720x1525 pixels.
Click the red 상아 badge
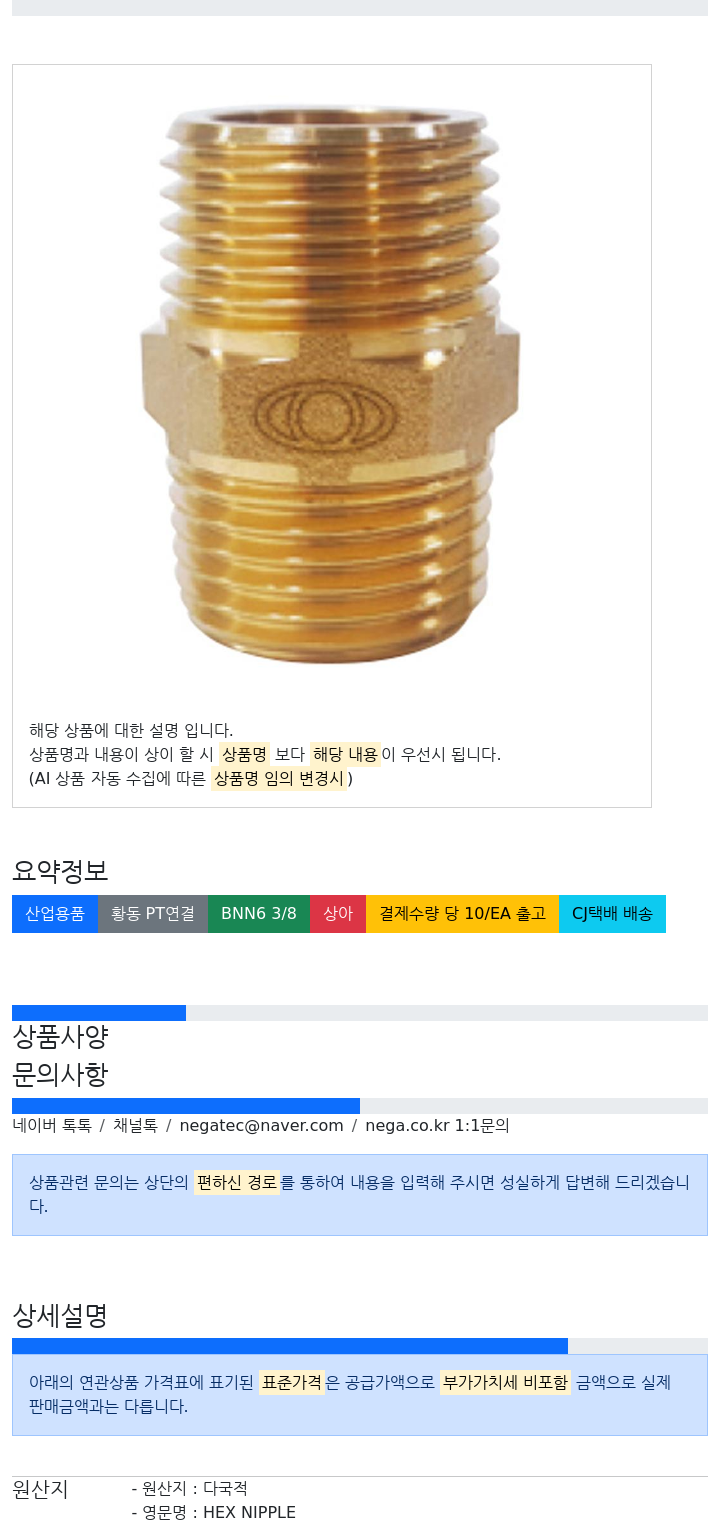338,914
